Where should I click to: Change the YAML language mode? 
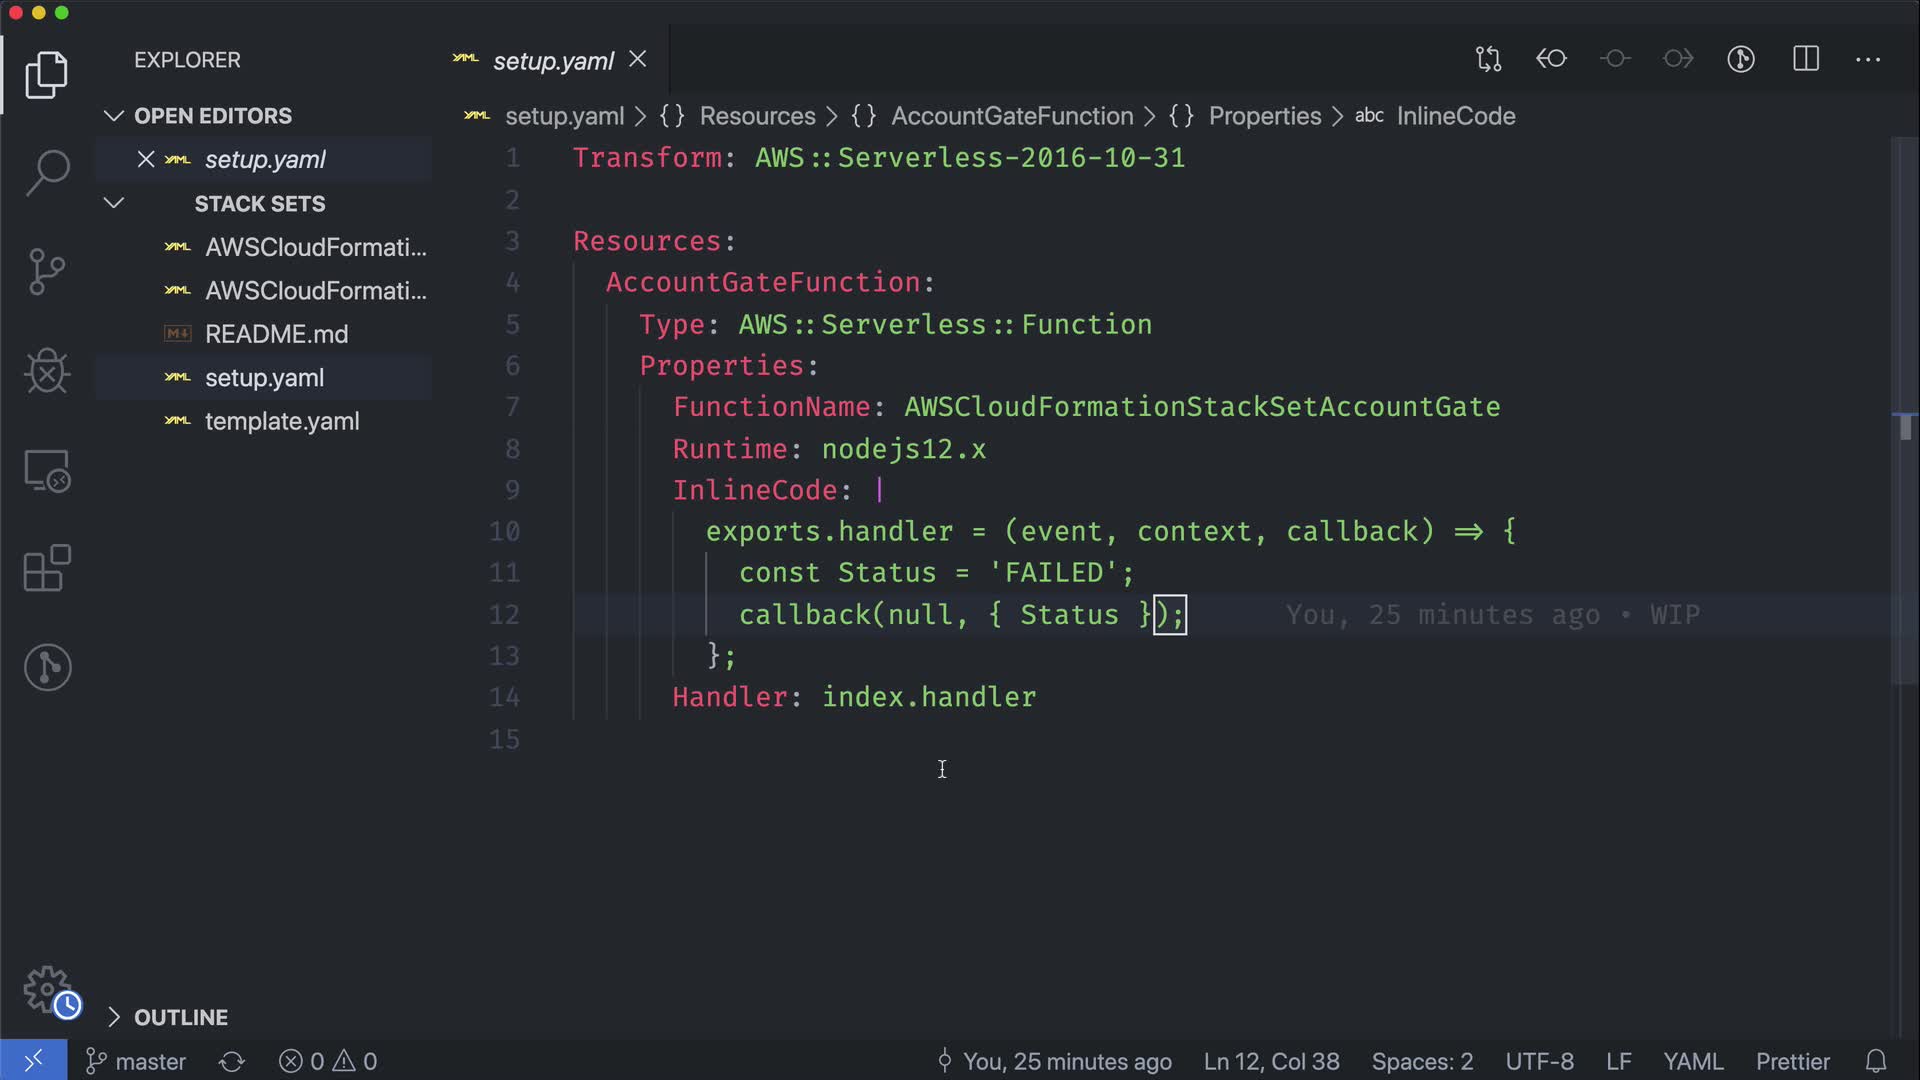[1692, 1061]
